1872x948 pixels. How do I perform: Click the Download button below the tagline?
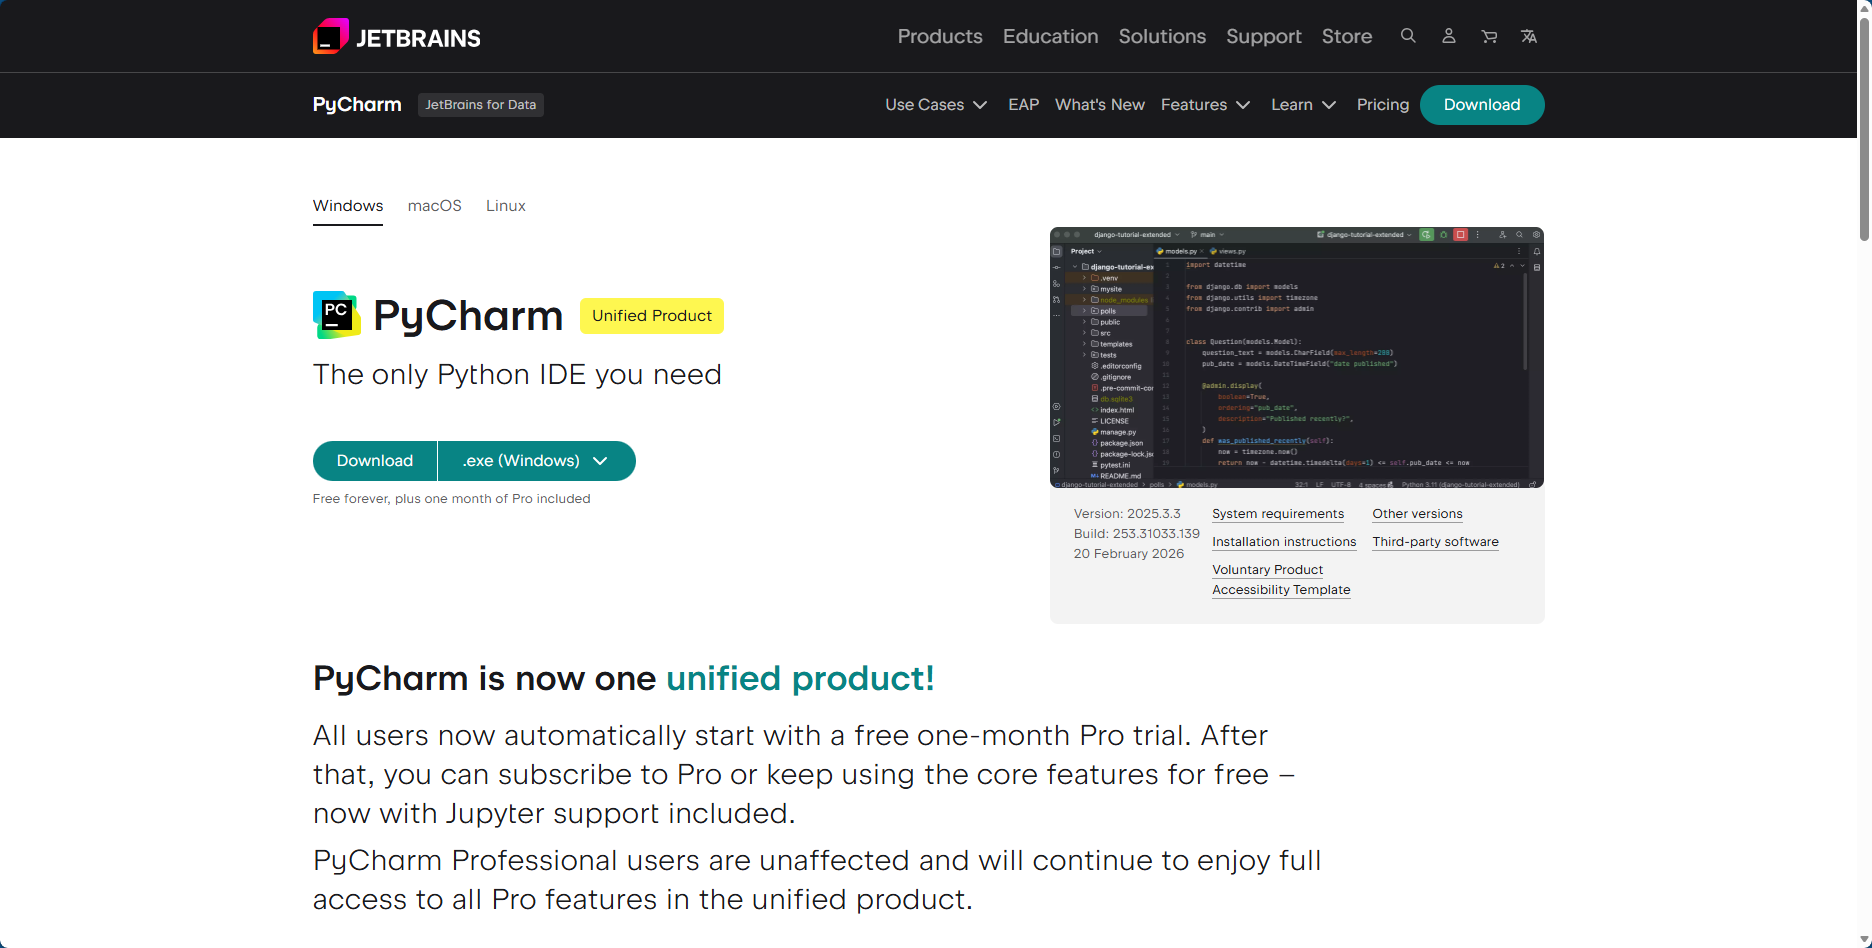[375, 461]
